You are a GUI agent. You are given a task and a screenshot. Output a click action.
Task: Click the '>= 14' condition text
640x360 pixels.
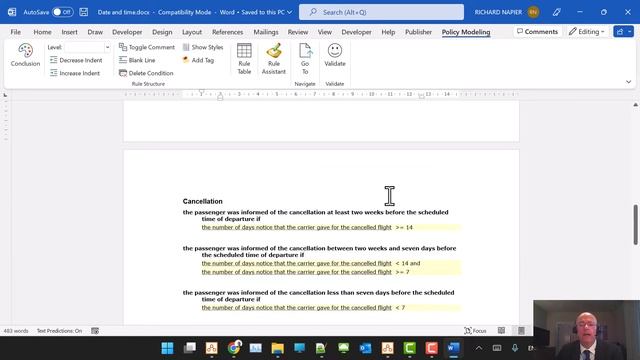coord(404,227)
